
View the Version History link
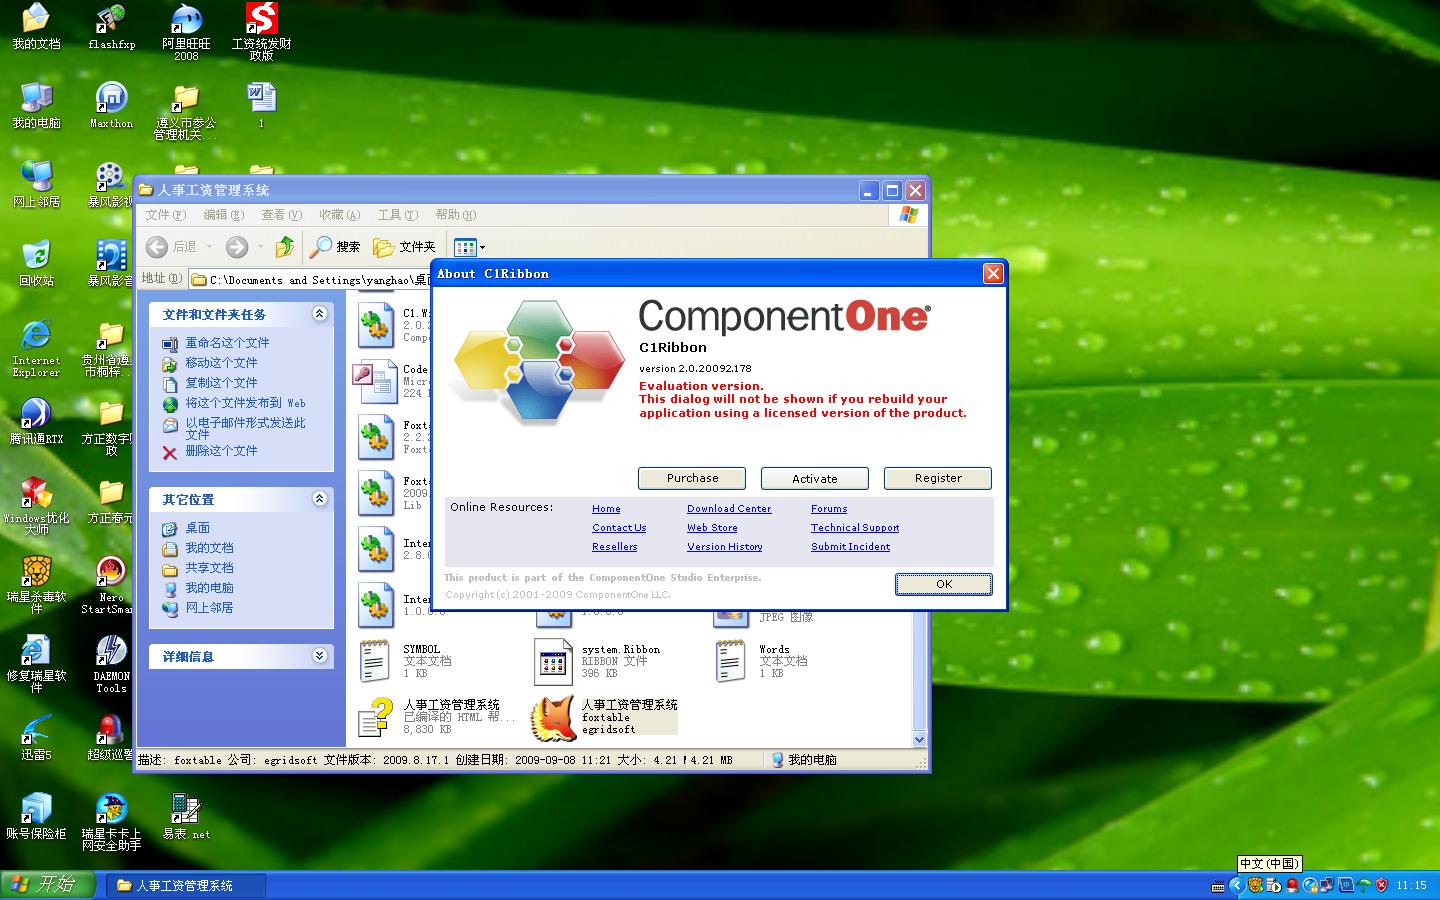[x=724, y=547]
